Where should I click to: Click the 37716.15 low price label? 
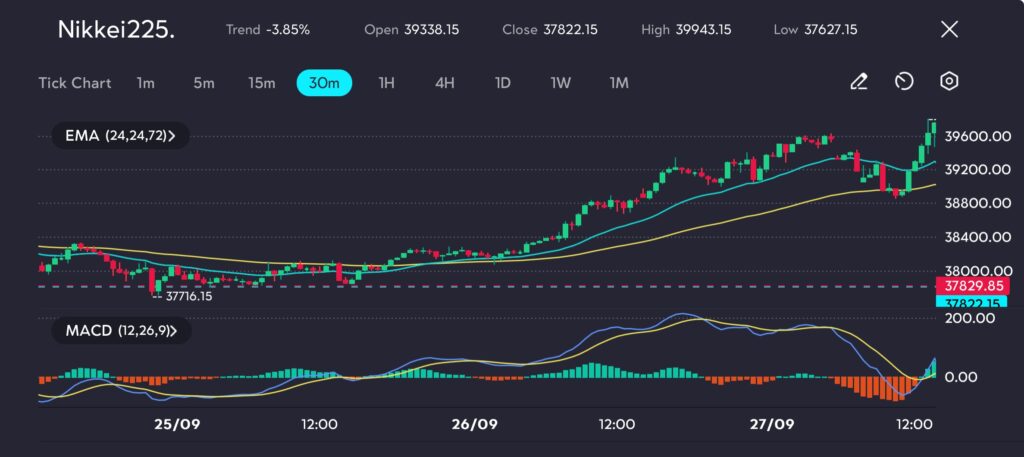[188, 296]
